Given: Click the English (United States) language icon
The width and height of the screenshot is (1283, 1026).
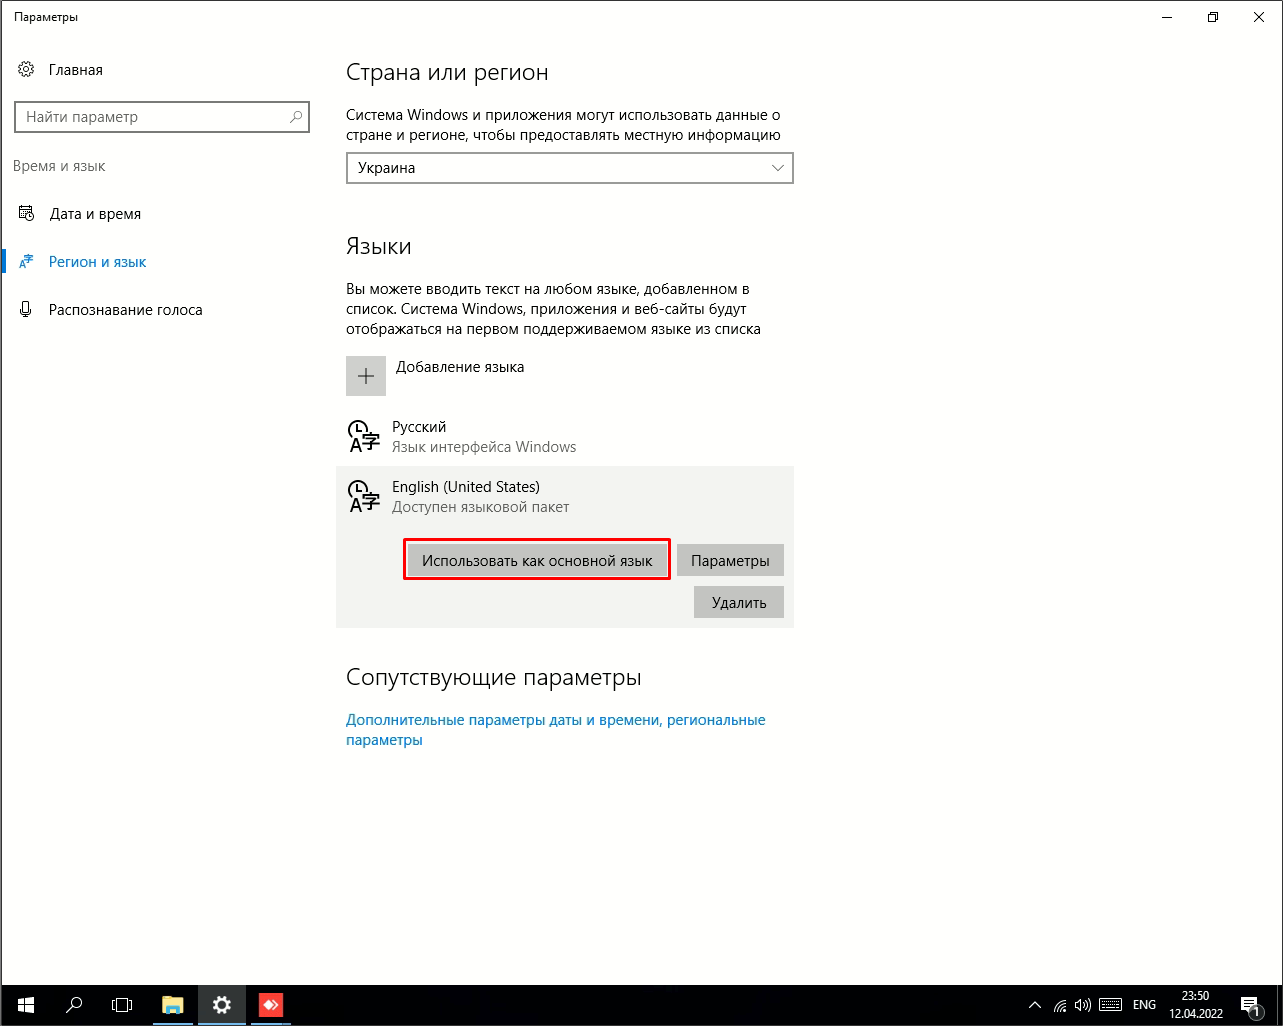Looking at the screenshot, I should click(x=363, y=496).
